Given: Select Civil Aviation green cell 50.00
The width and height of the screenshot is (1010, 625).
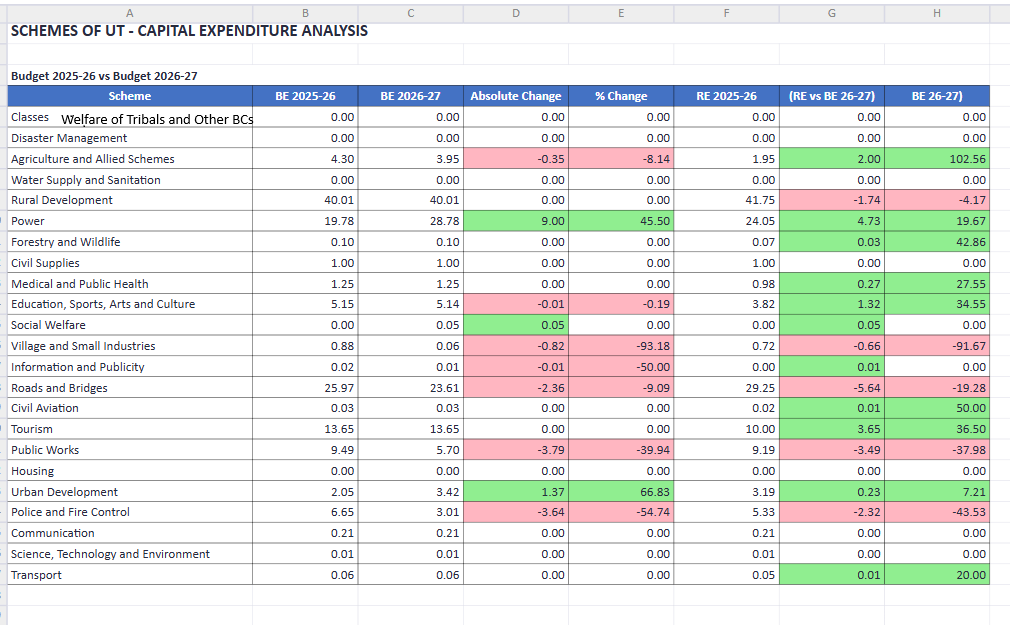Looking at the screenshot, I should coord(937,409).
